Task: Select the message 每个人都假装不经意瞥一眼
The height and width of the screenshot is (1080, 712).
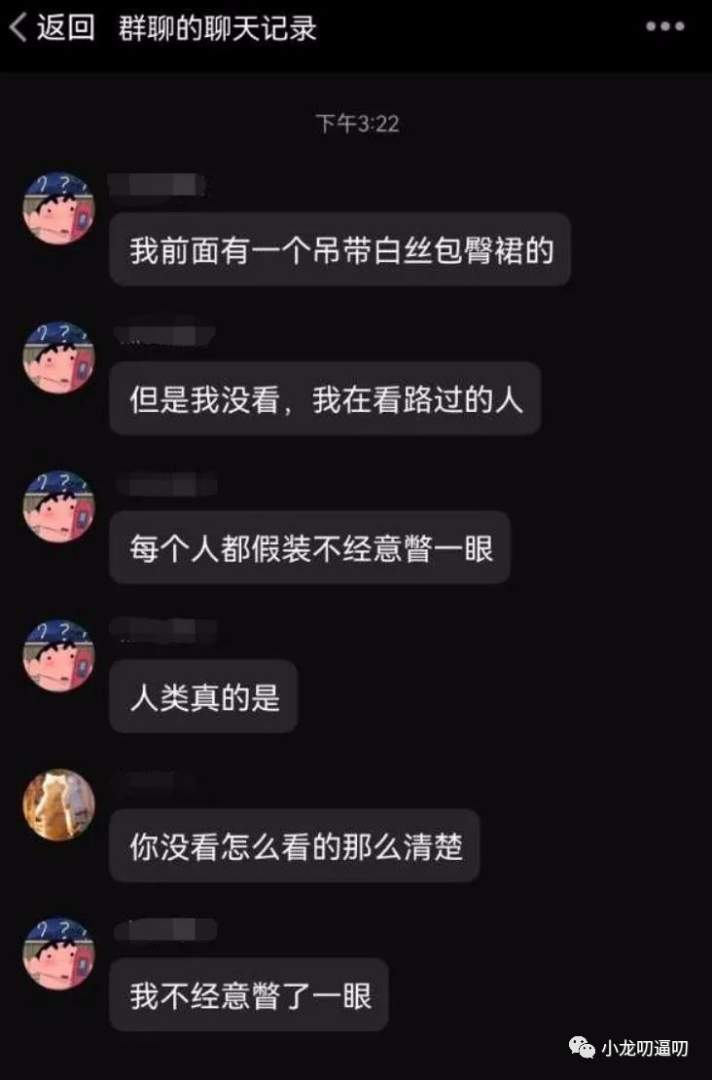Action: [310, 548]
